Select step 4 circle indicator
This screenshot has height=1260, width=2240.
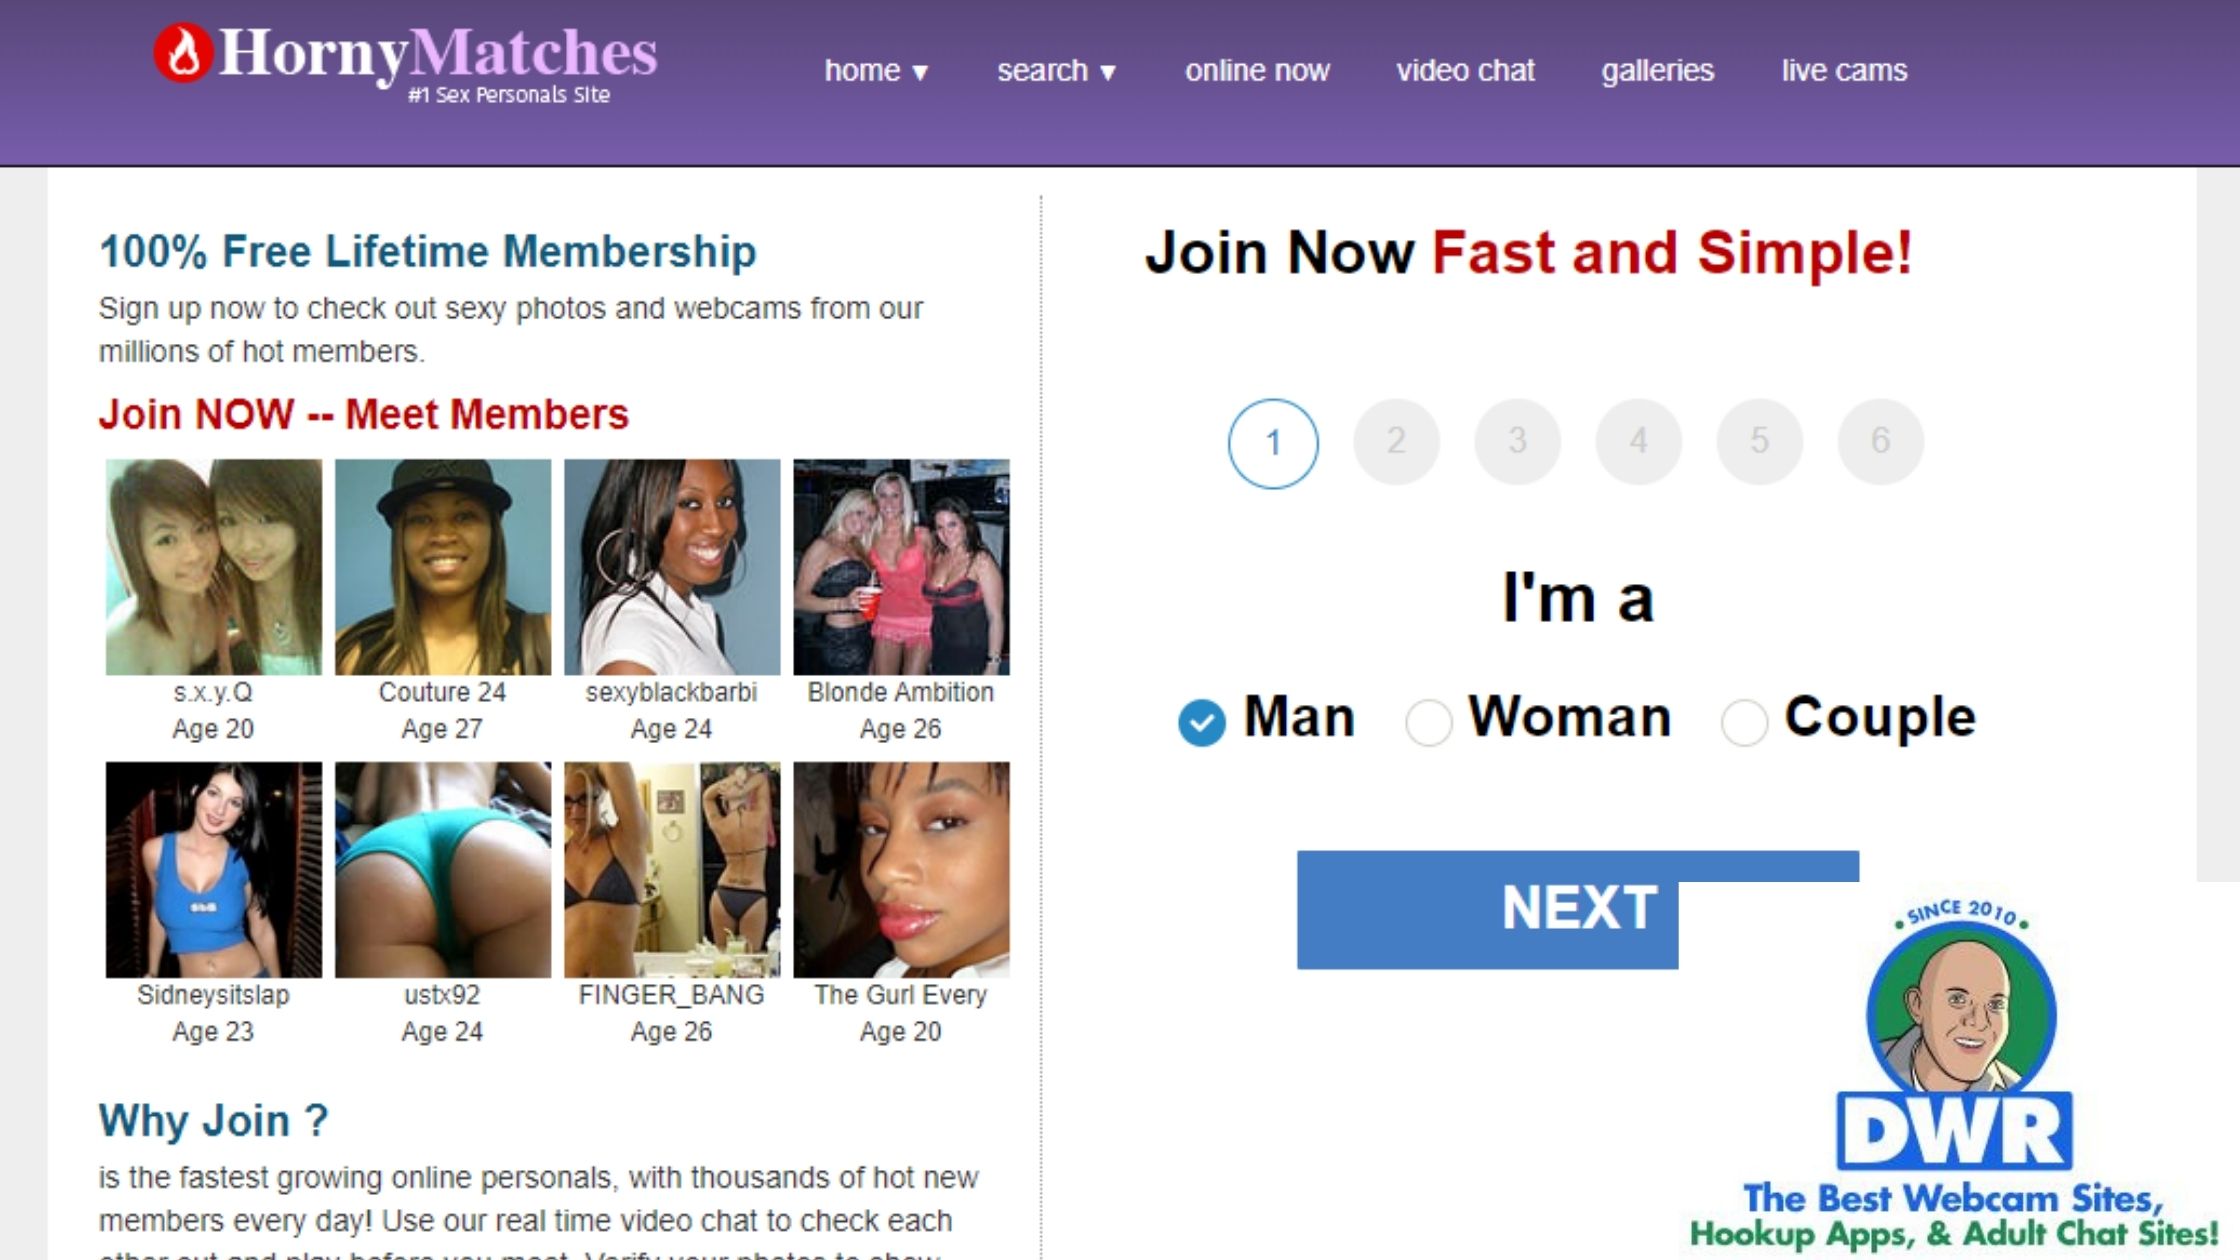[1638, 441]
